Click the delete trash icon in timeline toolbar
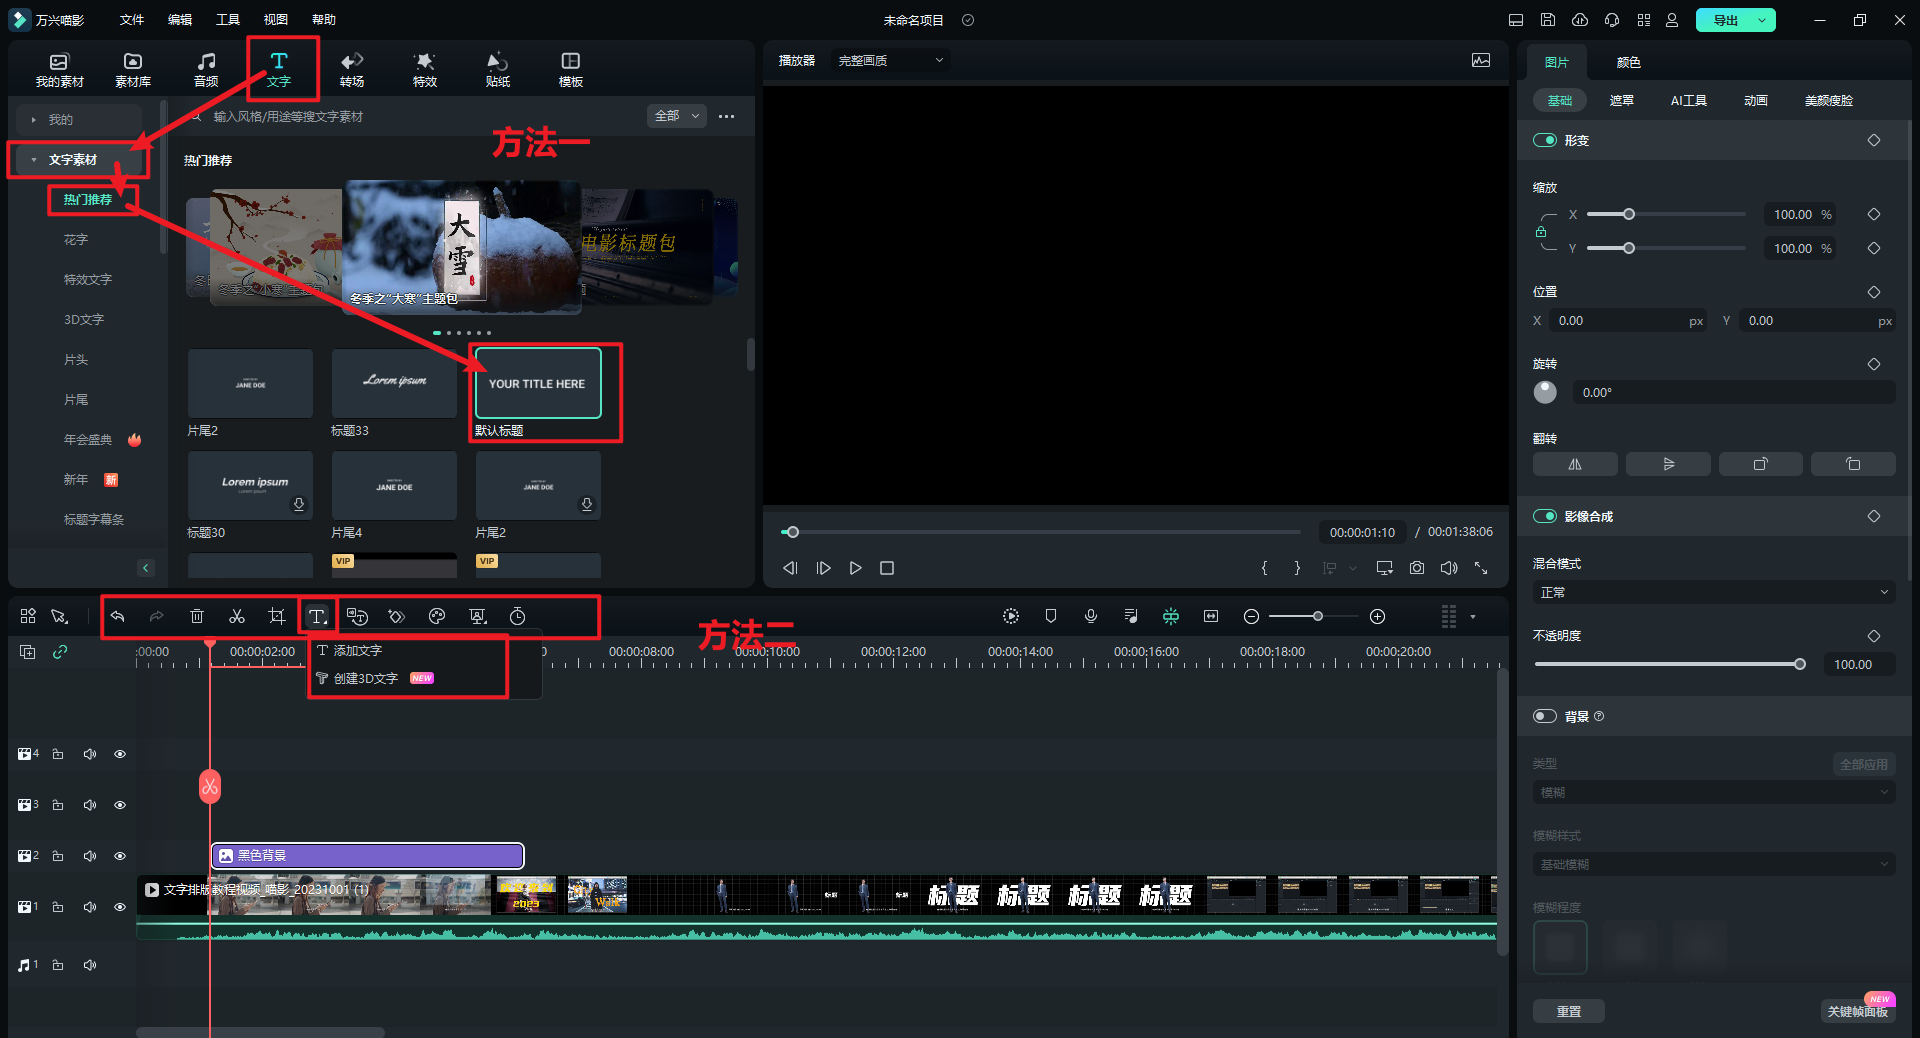The image size is (1920, 1038). [x=197, y=616]
